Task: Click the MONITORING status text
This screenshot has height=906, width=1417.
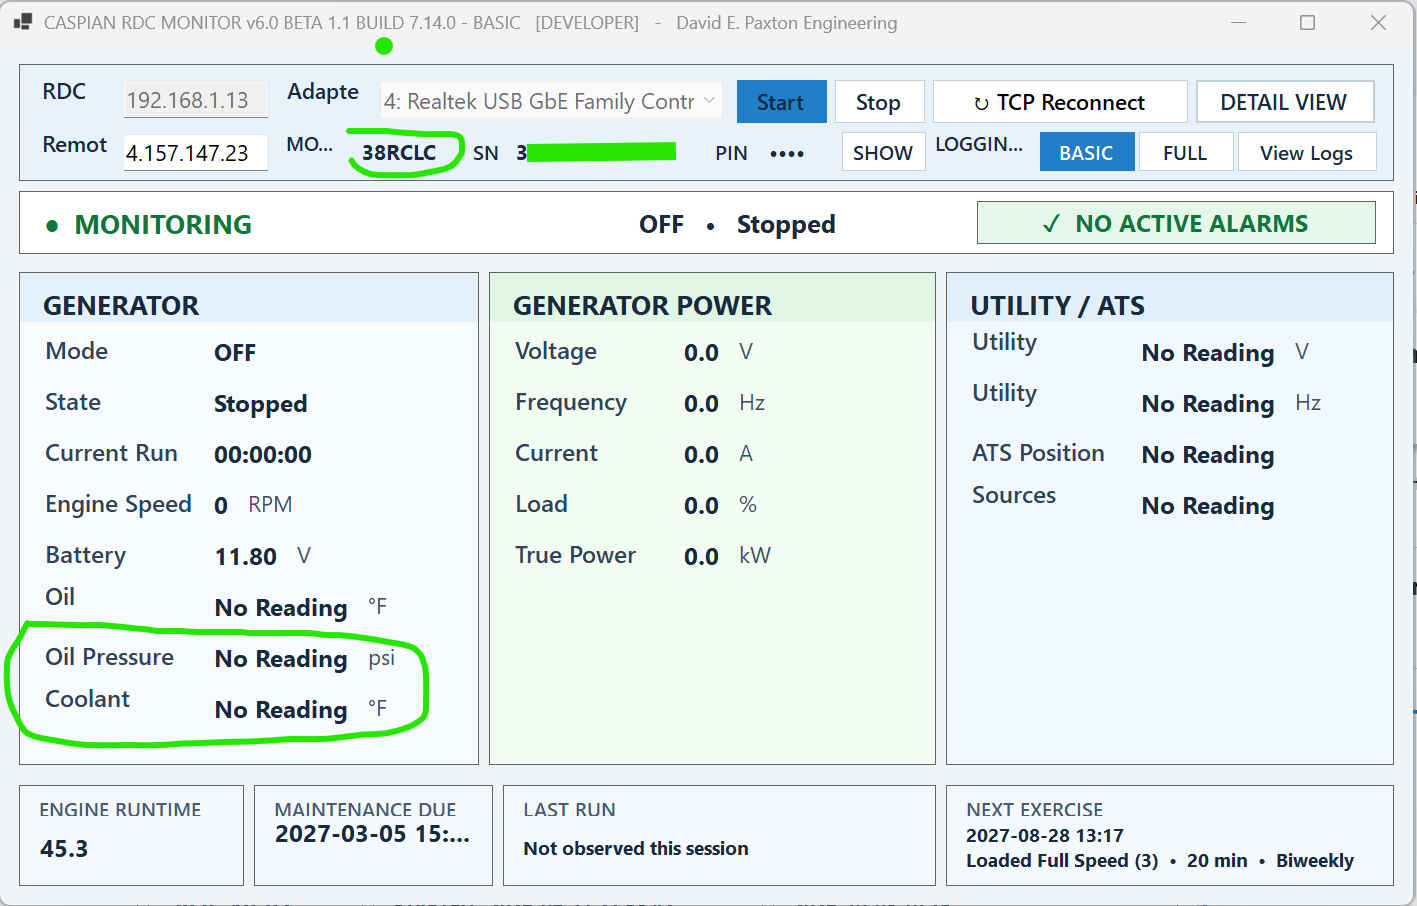Action: [163, 225]
